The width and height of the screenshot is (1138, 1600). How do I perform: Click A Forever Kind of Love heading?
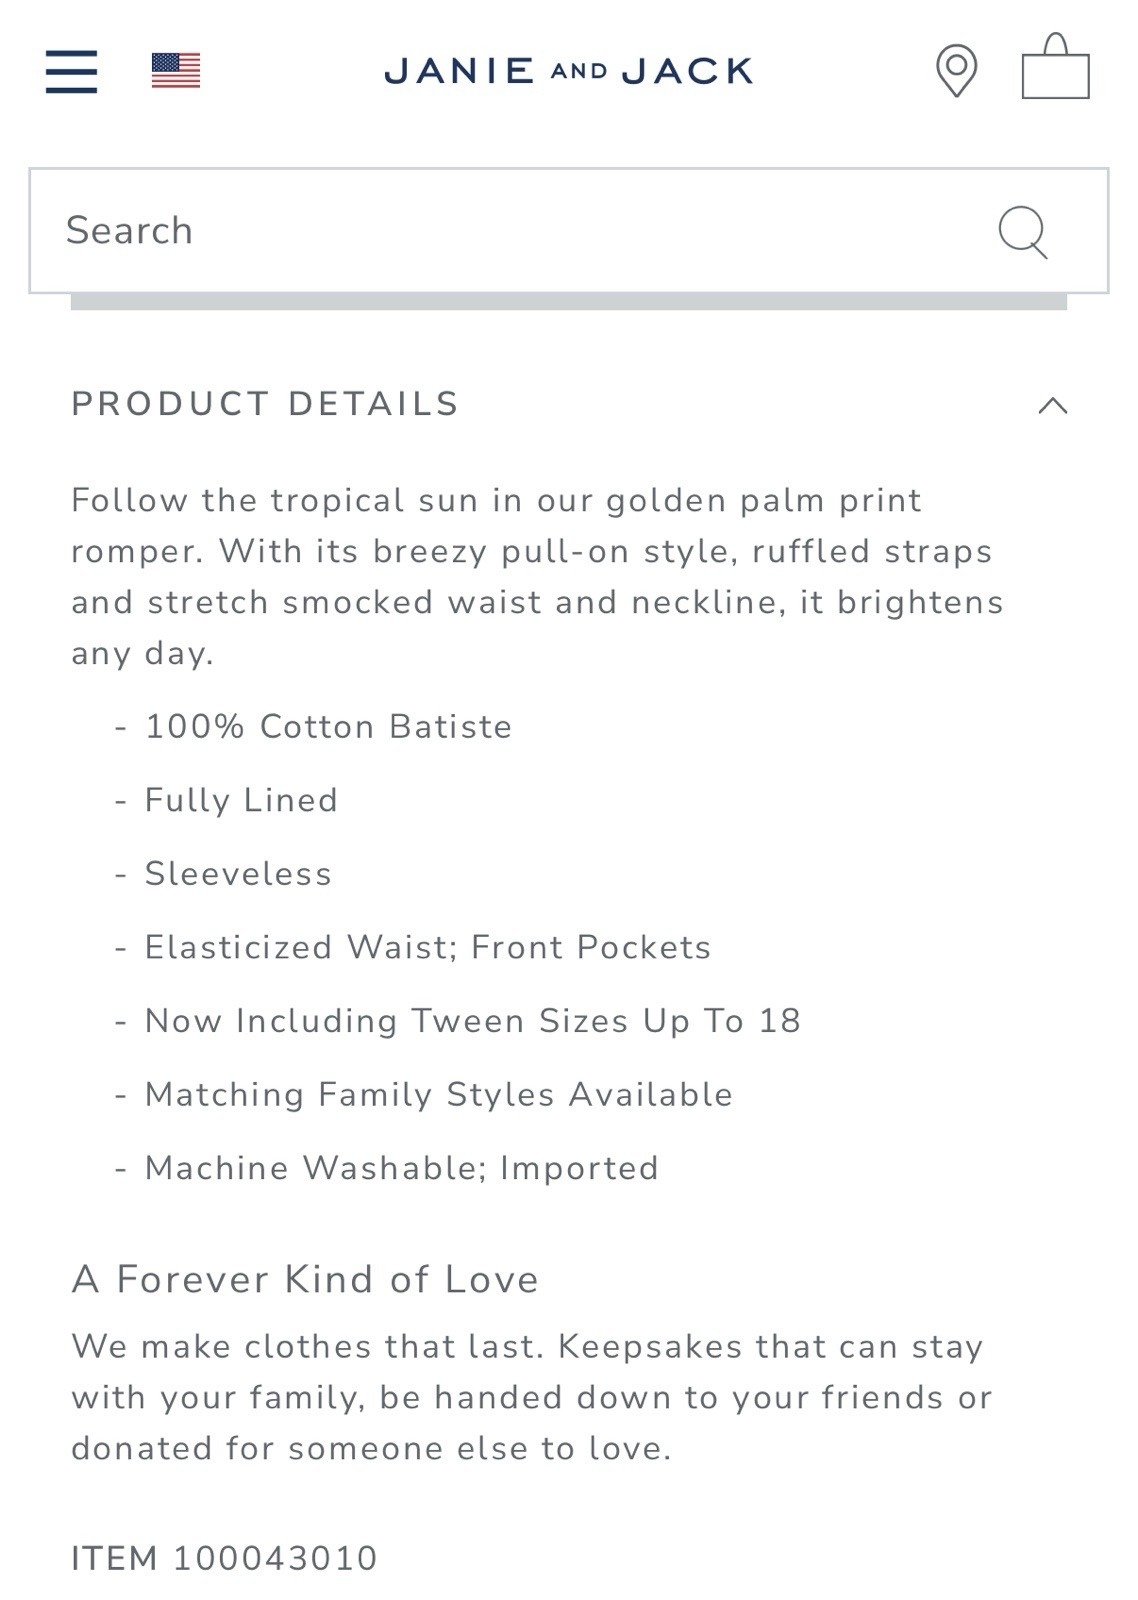pos(305,1280)
